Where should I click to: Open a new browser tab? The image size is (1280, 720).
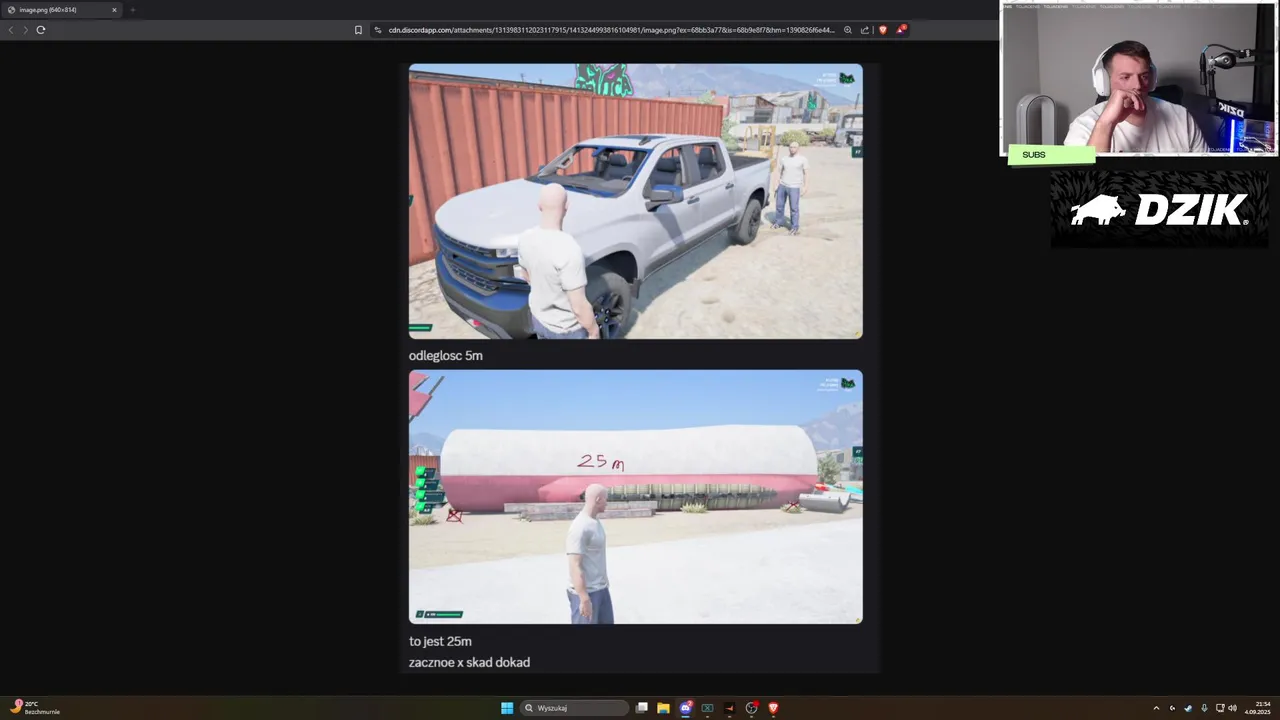point(132,10)
